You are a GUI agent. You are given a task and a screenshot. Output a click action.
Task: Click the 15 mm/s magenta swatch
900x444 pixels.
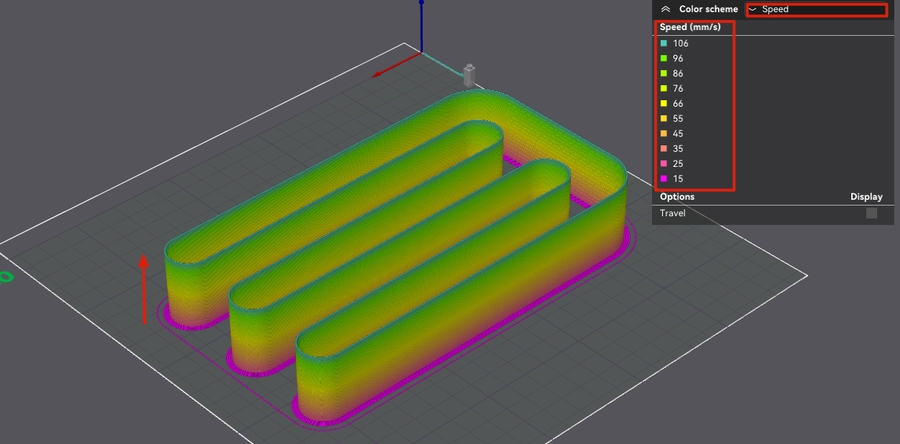pyautogui.click(x=663, y=178)
